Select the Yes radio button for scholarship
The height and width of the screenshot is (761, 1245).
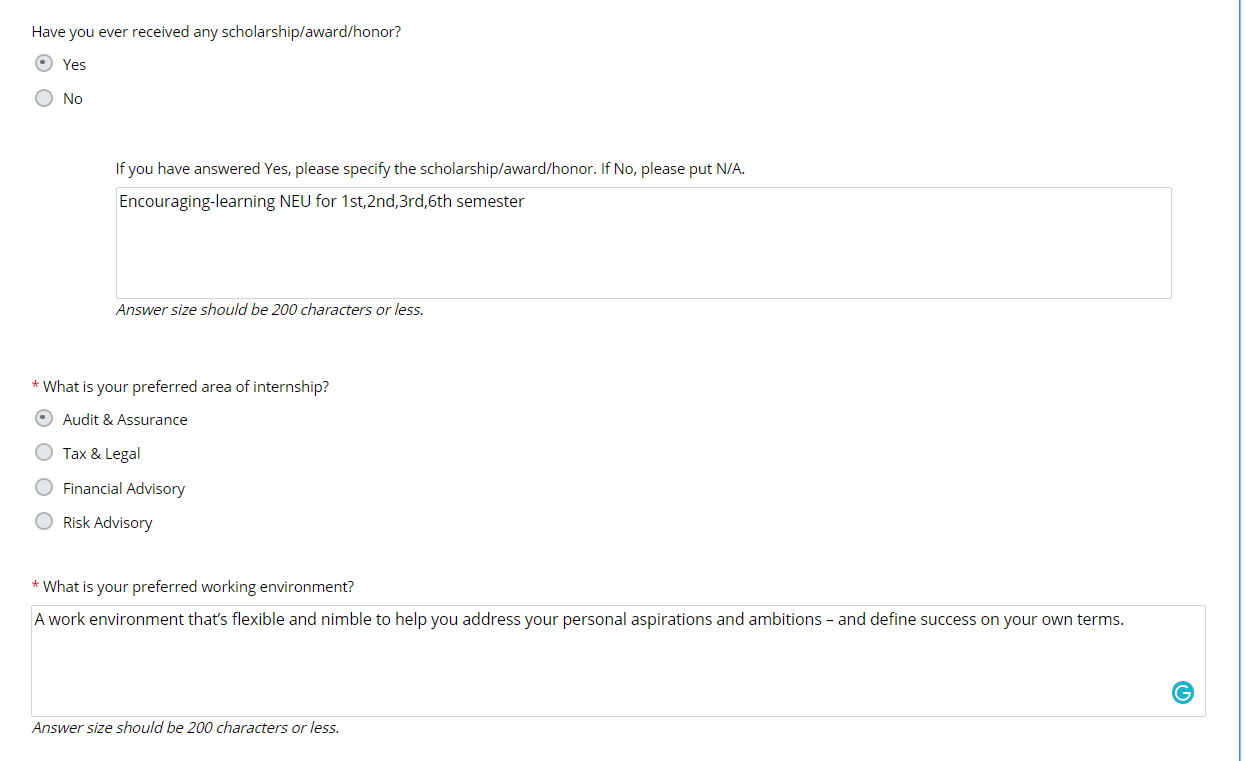(44, 63)
